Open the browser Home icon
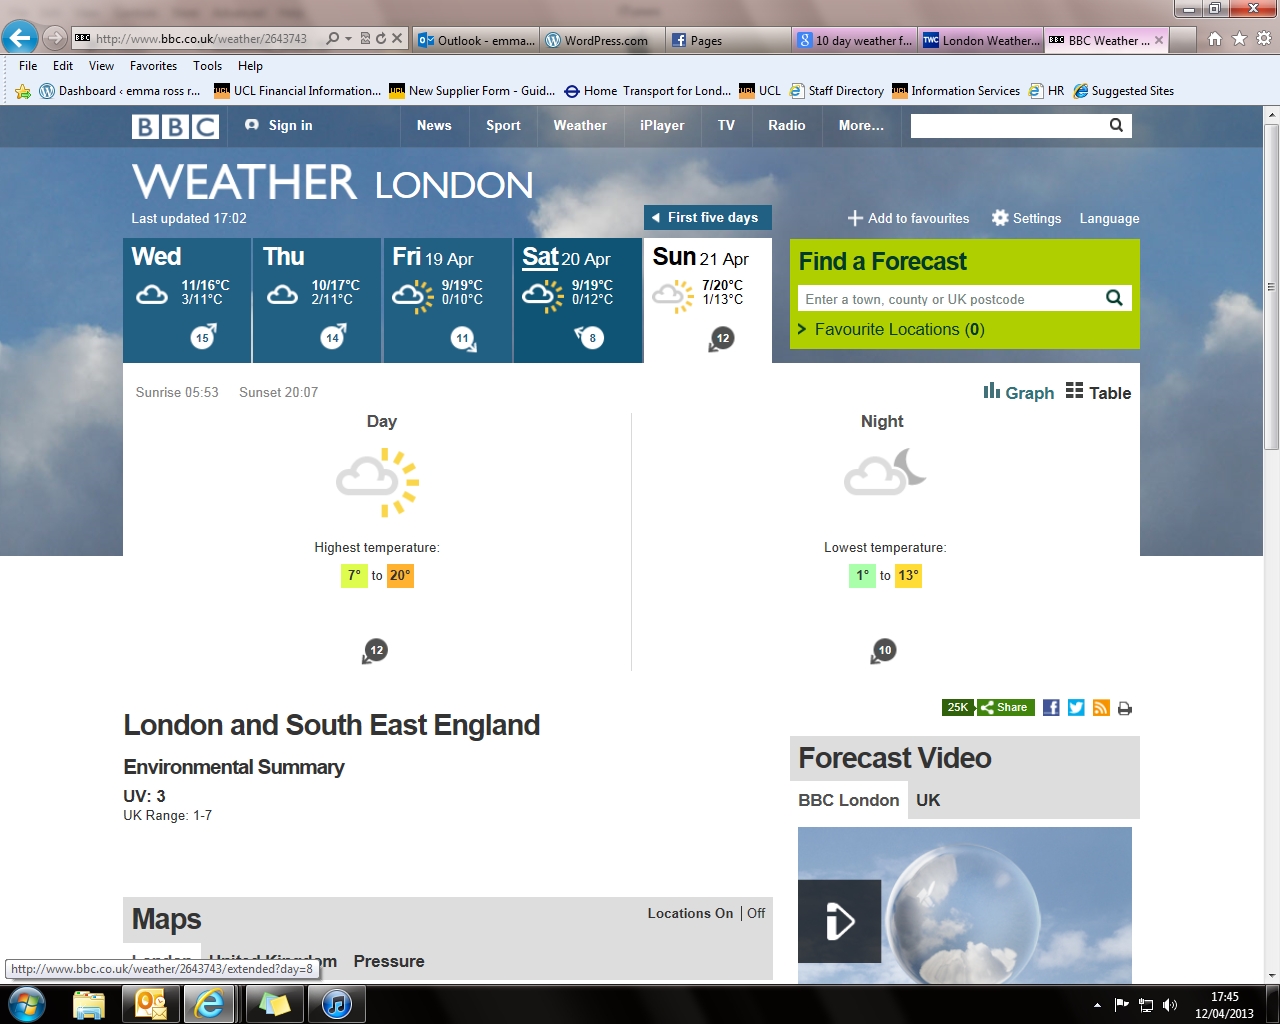This screenshot has height=1024, width=1280. pos(1214,39)
